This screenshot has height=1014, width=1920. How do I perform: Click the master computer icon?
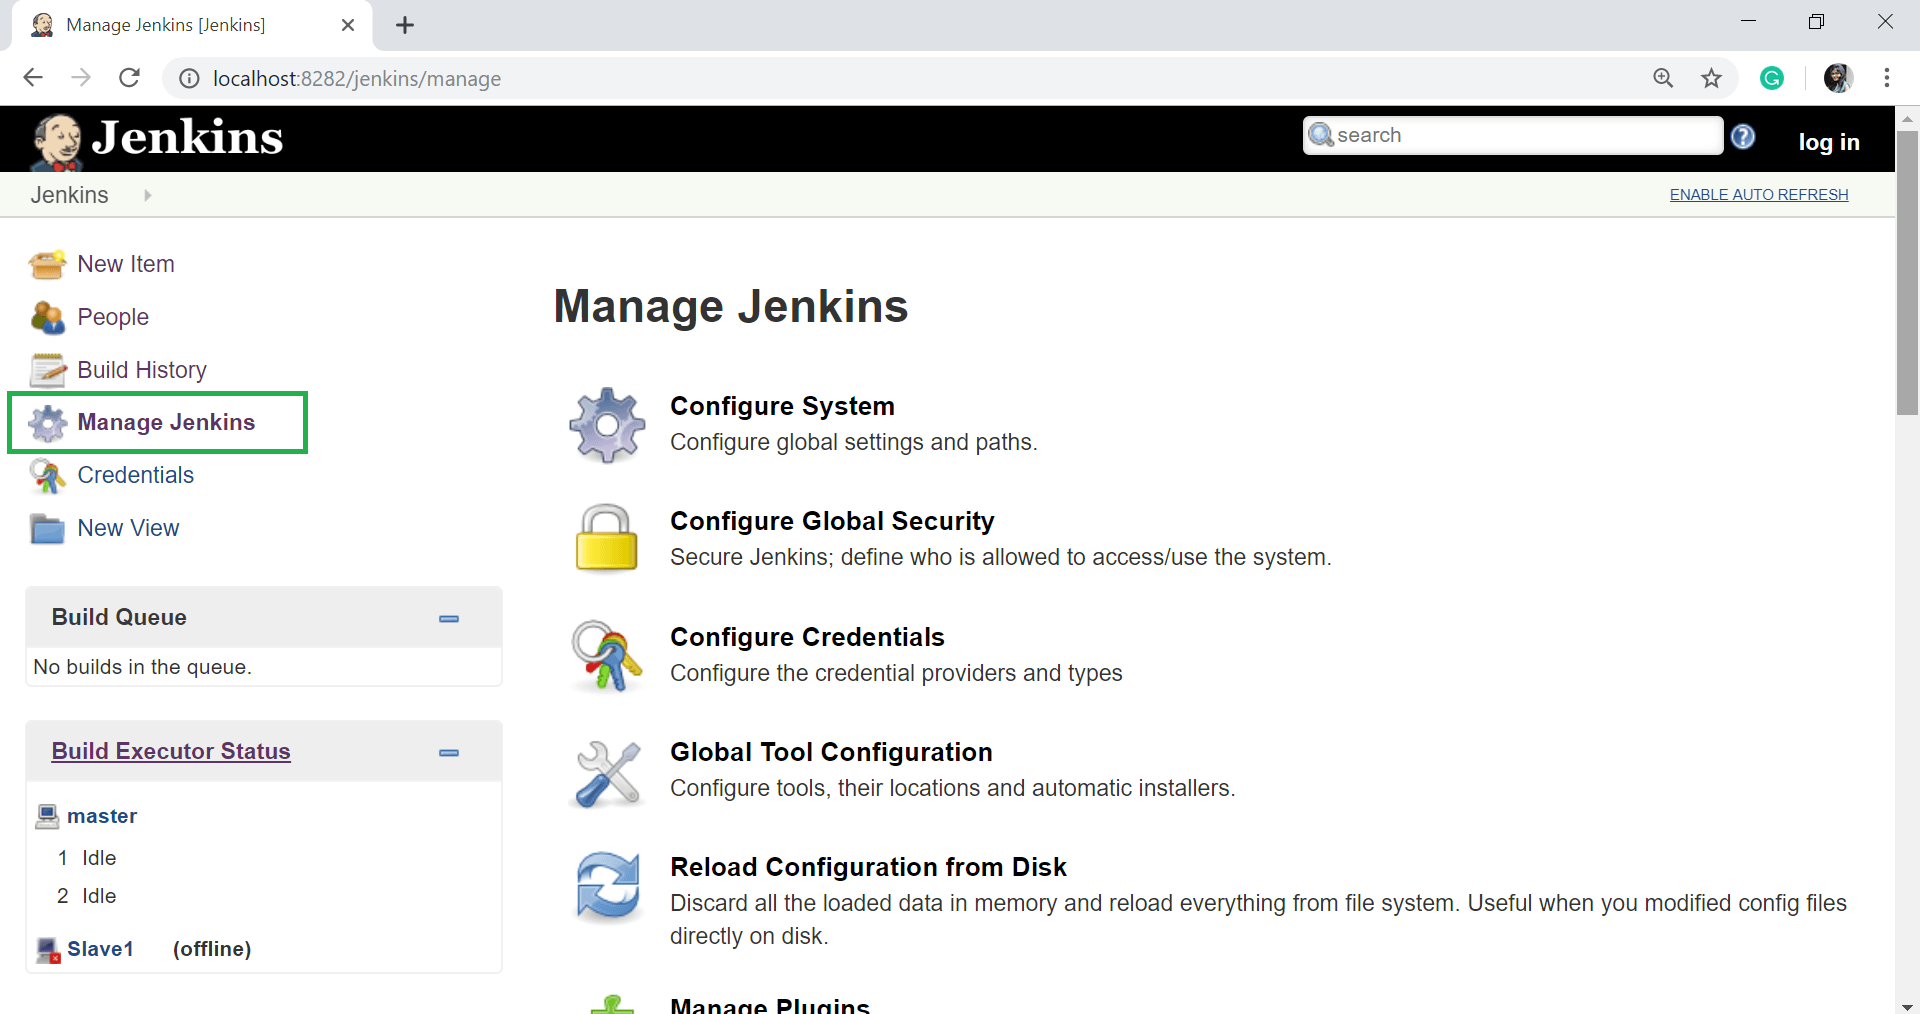pos(47,816)
